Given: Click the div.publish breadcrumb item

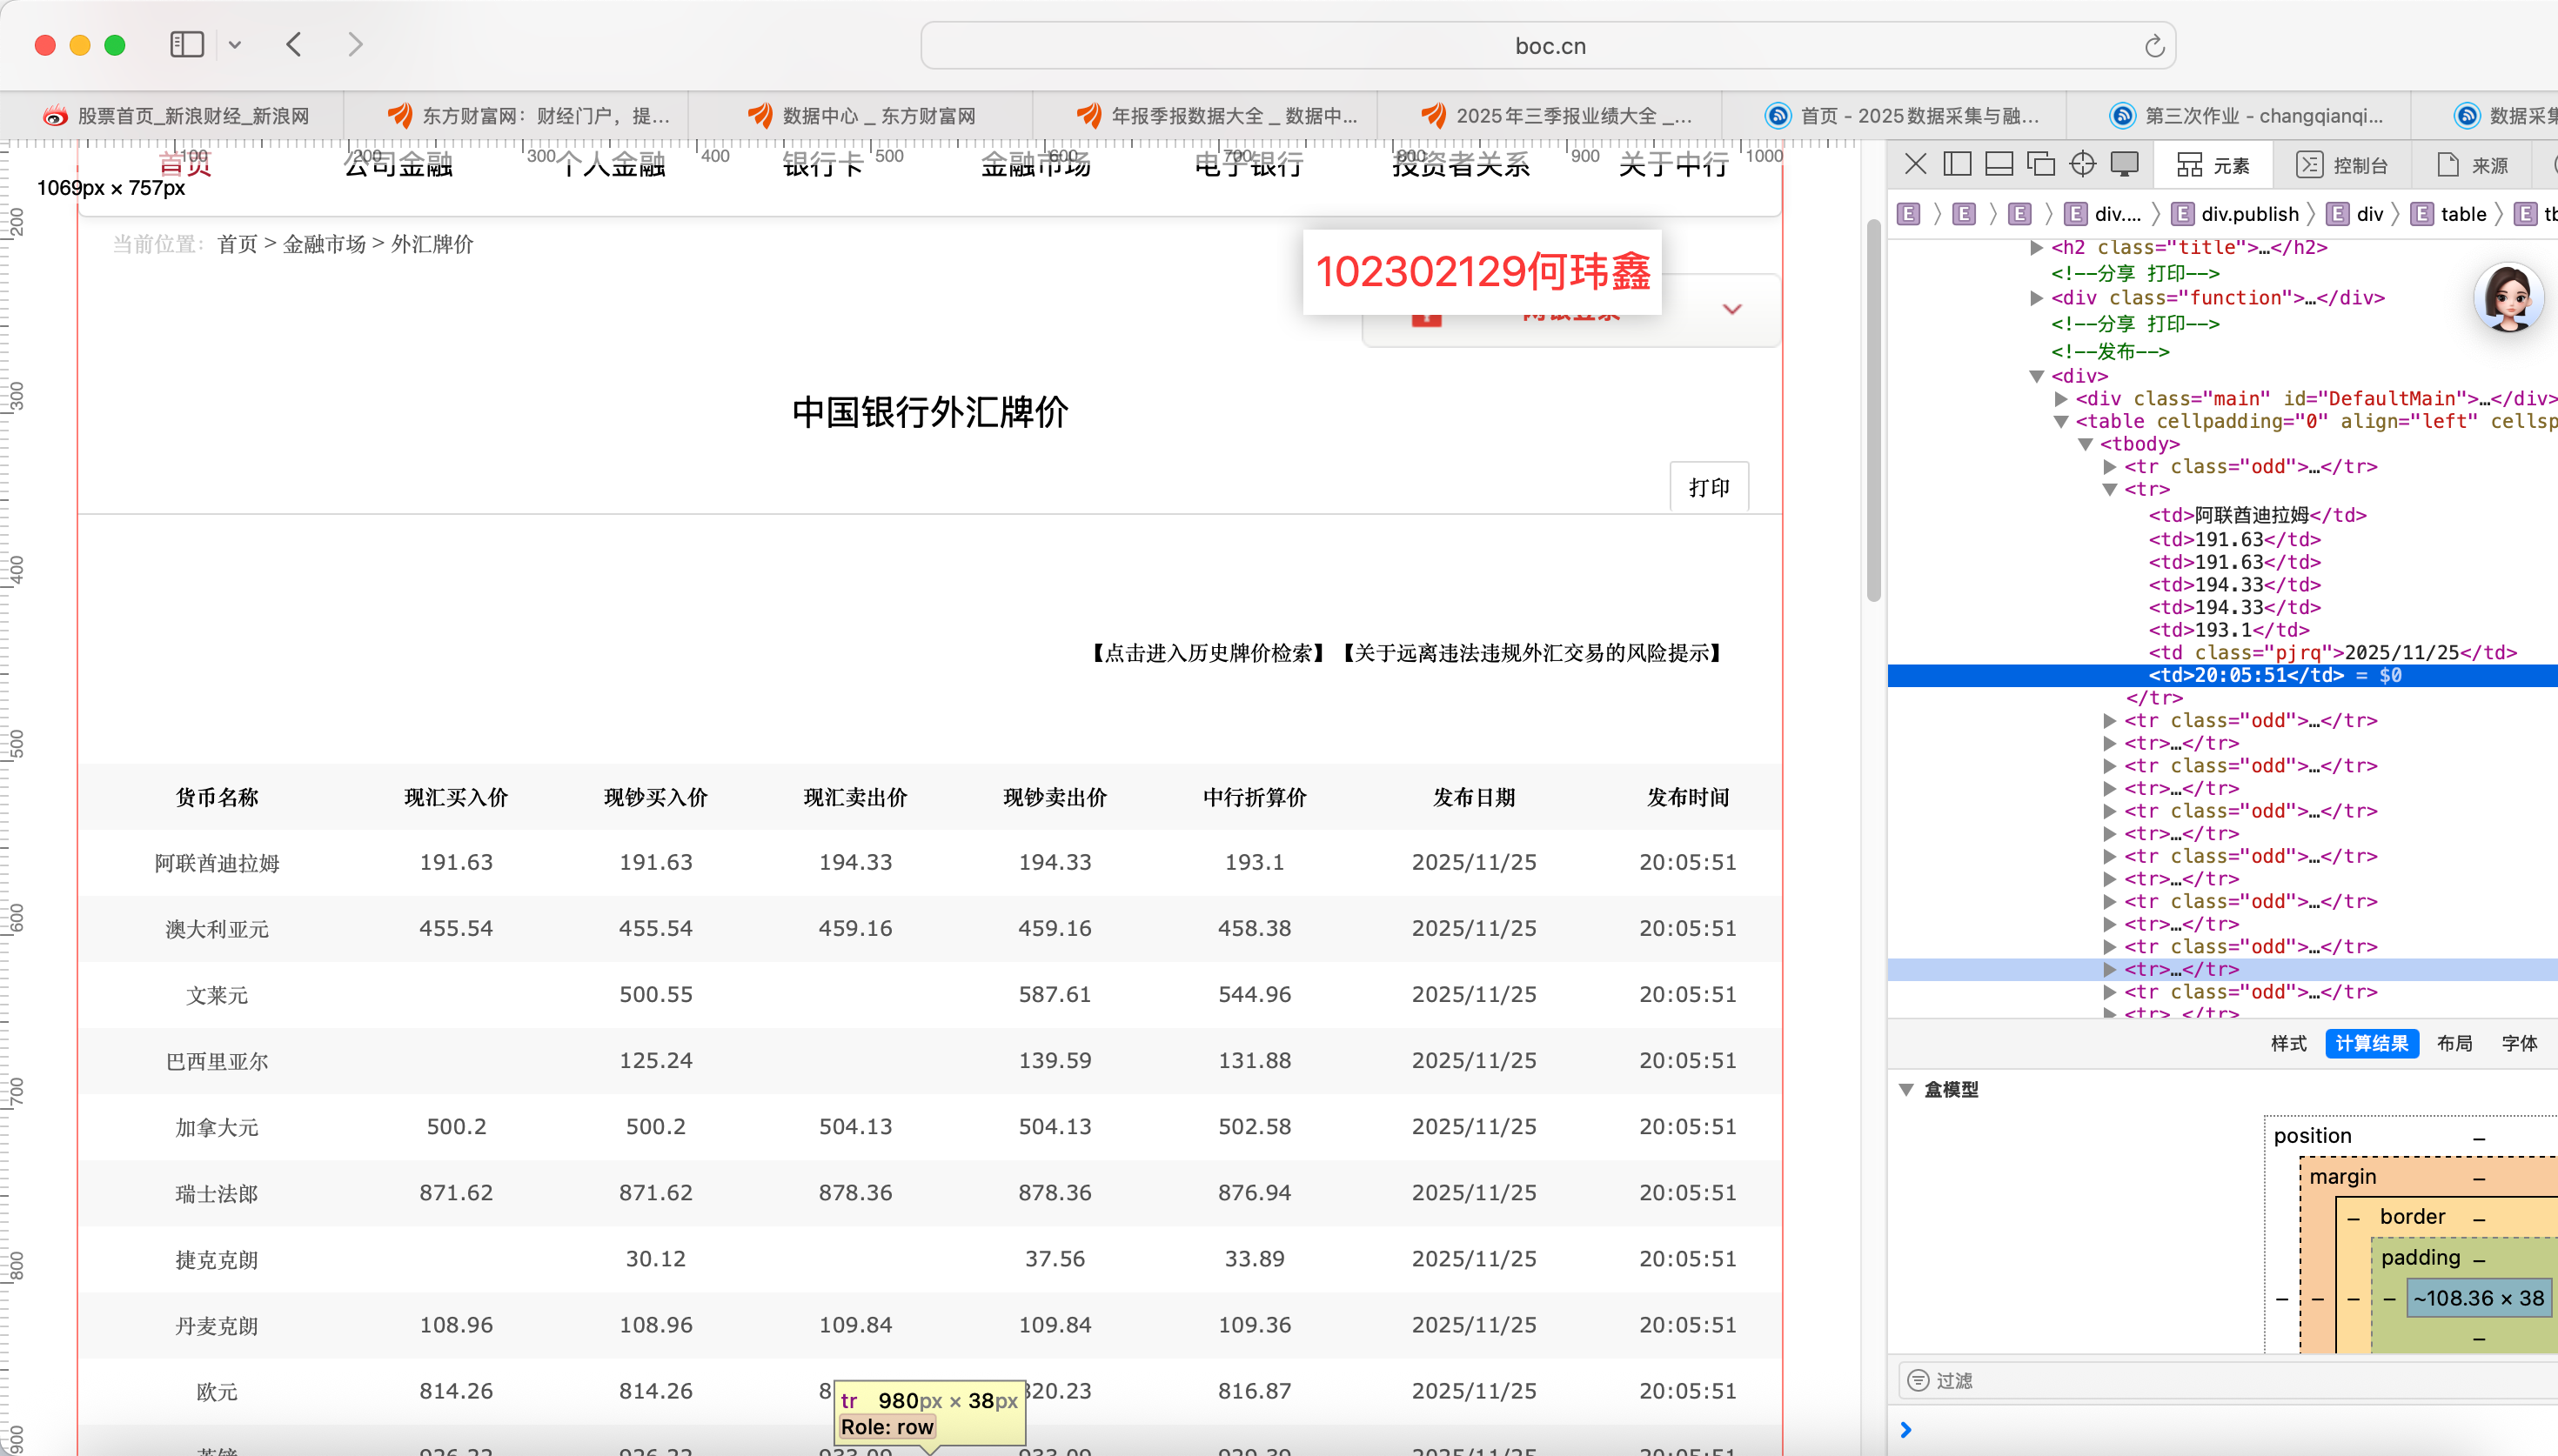Looking at the screenshot, I should (2249, 214).
